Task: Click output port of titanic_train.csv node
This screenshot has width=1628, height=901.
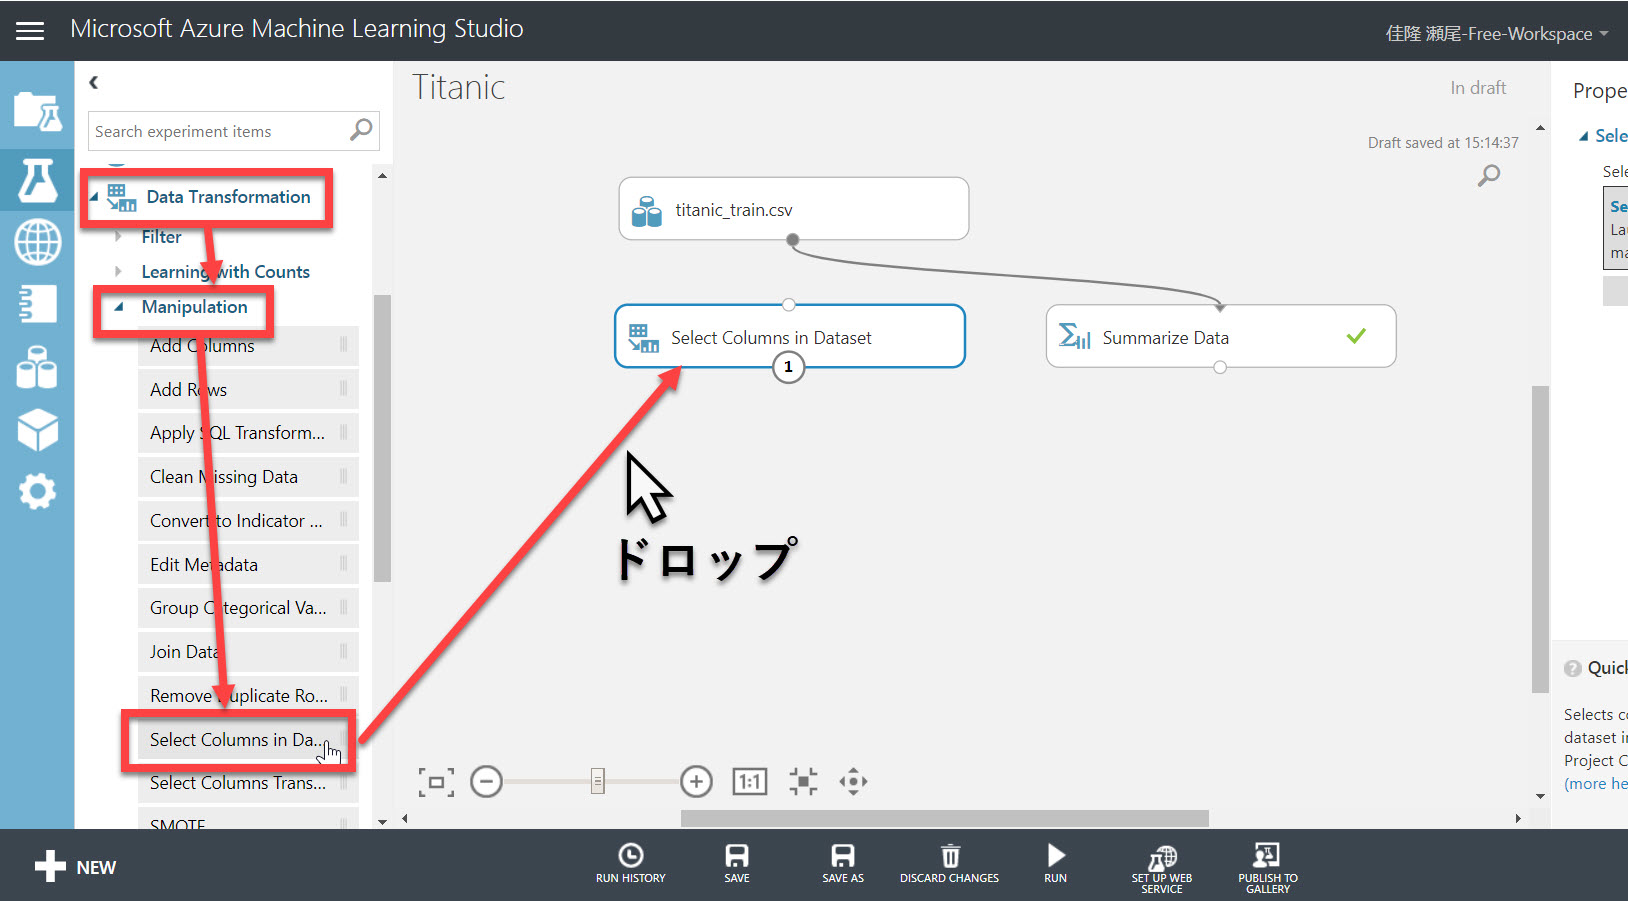Action: [792, 240]
